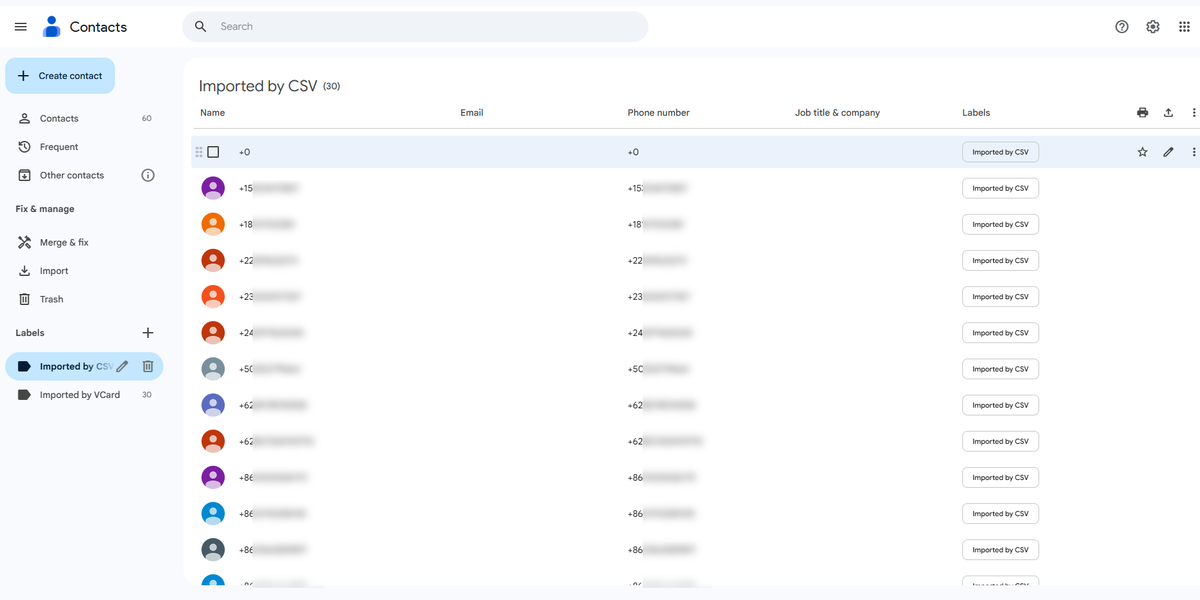Open the Import option
Viewport: 1200px width, 600px height.
click(84, 271)
